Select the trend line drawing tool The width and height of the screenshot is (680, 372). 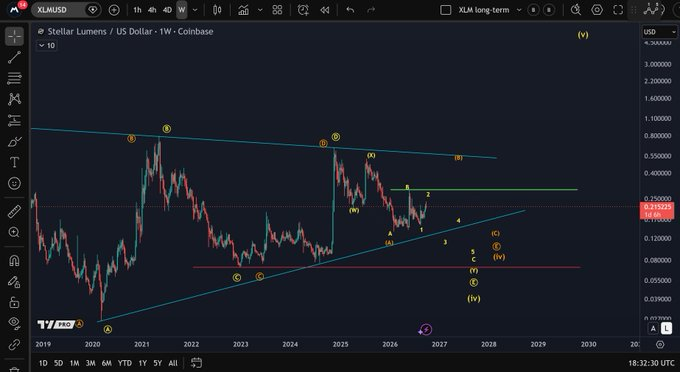[x=14, y=57]
